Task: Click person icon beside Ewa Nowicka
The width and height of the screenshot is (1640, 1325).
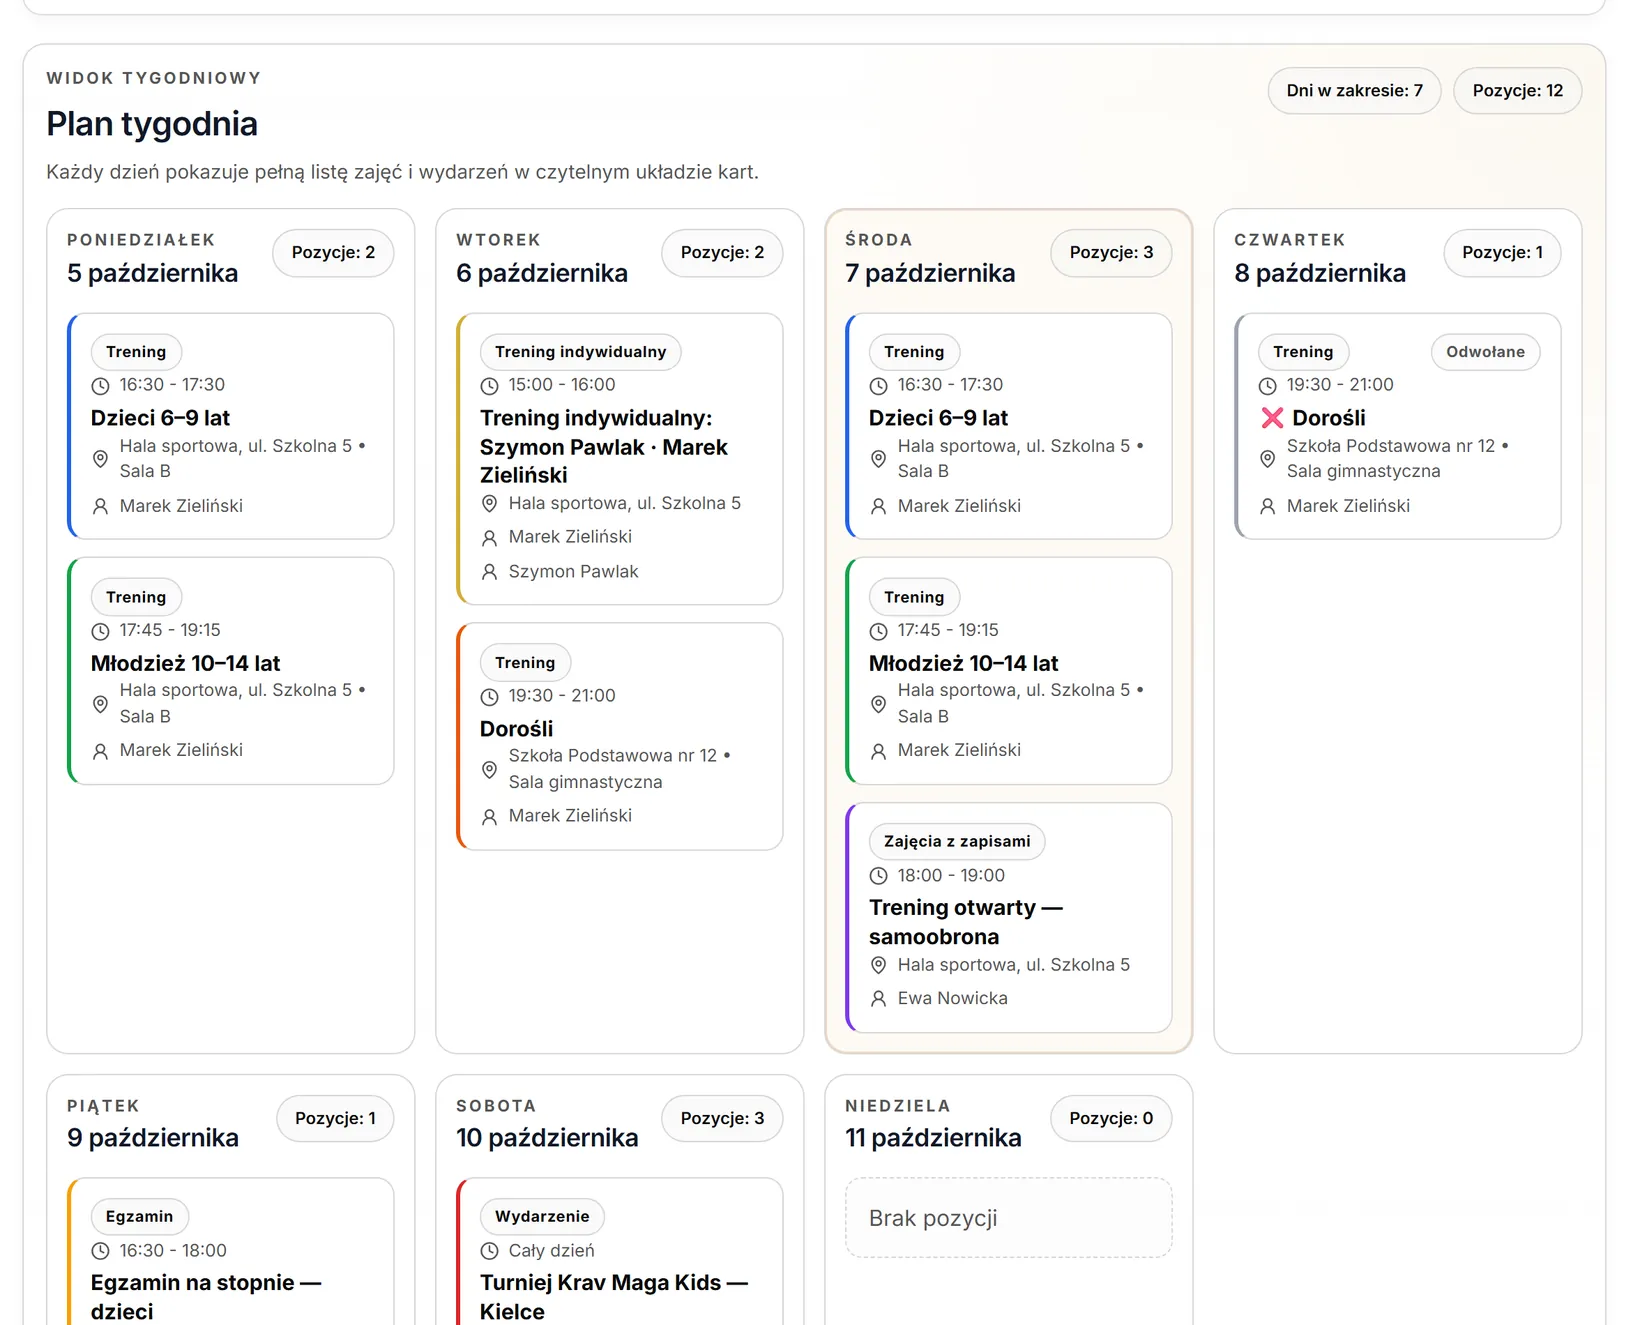Action: click(x=878, y=998)
